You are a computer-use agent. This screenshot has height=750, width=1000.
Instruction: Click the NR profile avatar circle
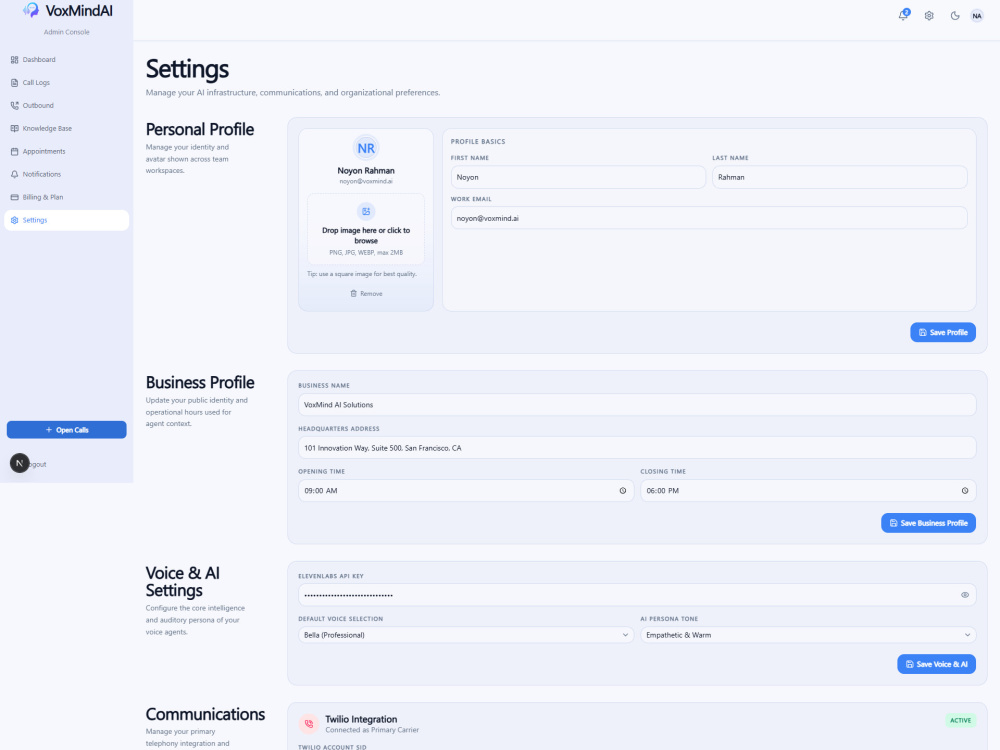point(366,148)
